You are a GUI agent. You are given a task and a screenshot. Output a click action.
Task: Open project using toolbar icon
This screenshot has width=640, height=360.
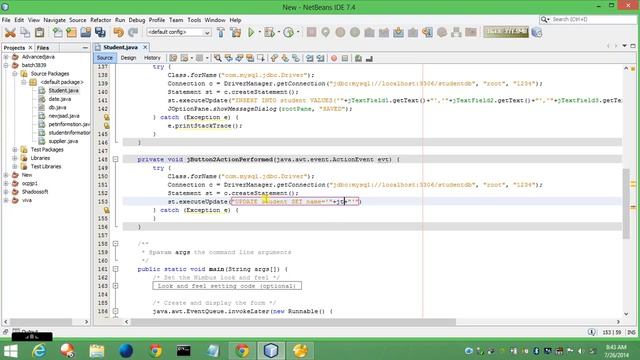(86, 32)
